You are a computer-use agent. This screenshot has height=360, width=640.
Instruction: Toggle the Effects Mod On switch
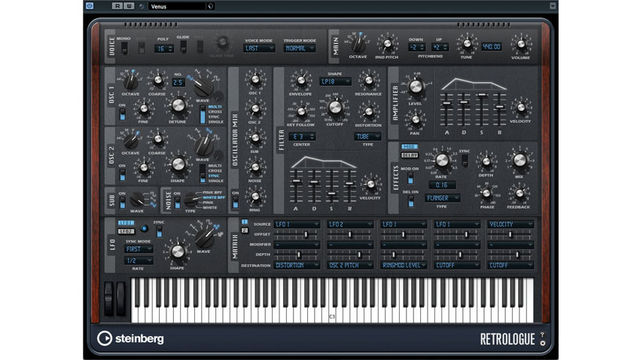tap(411, 178)
